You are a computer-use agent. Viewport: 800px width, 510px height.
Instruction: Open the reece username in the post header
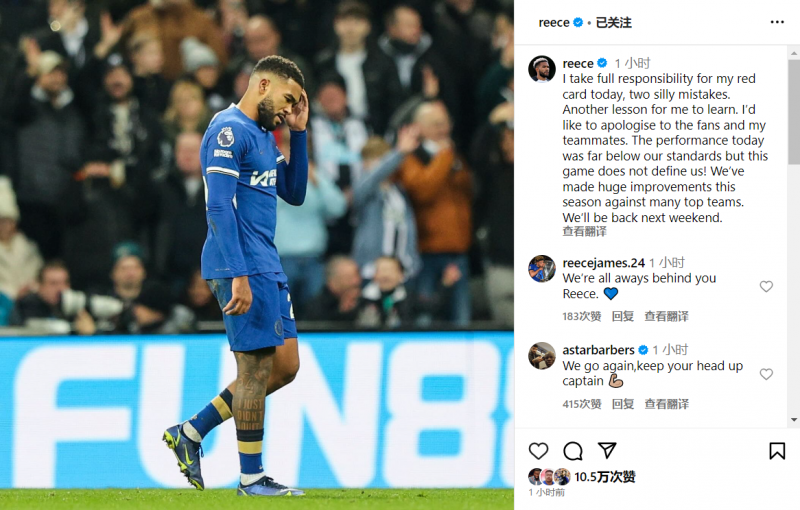tap(554, 22)
